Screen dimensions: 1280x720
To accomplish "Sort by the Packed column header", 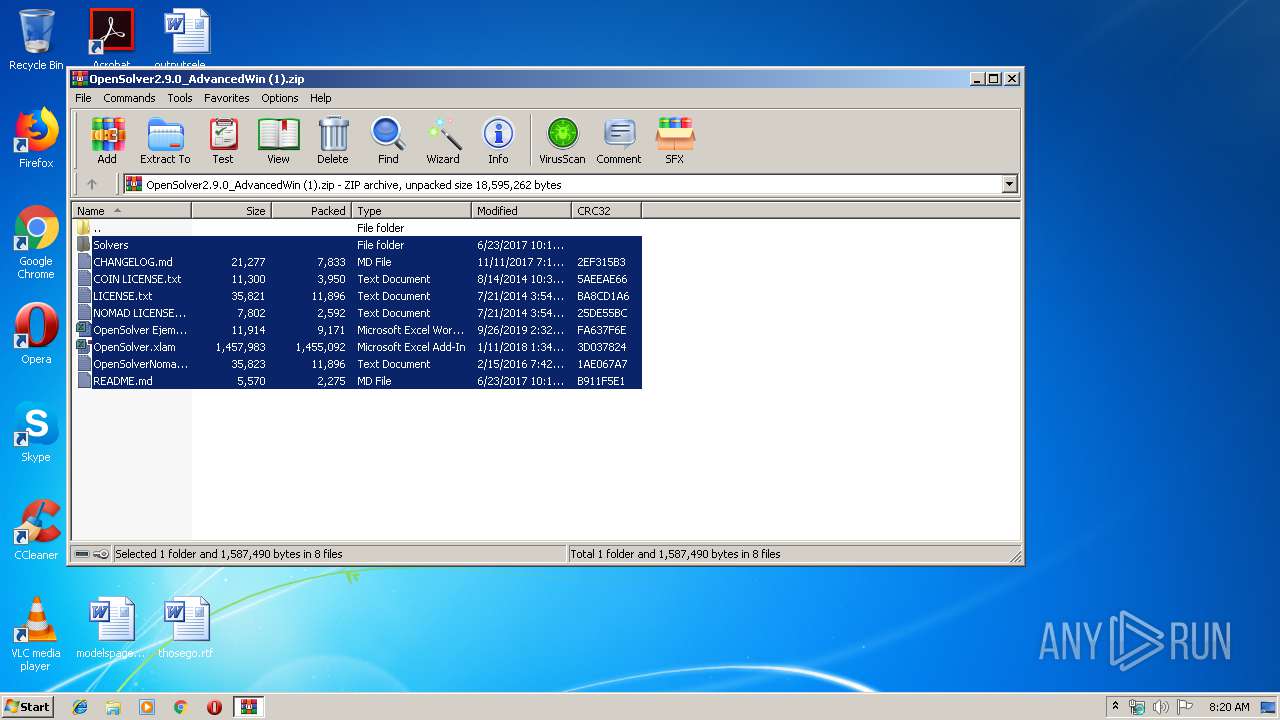I will point(311,210).
